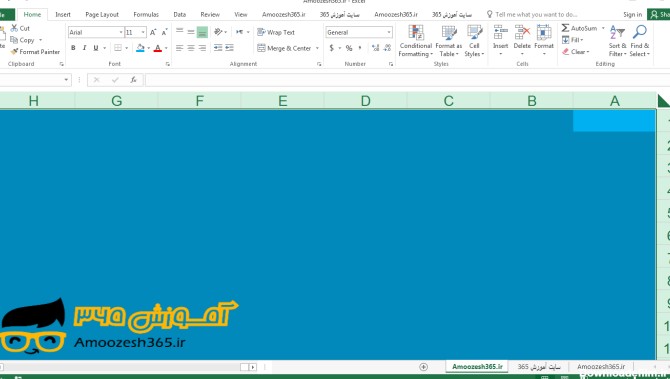Click the Delete cells icon
The width and height of the screenshot is (670, 379).
(x=522, y=32)
